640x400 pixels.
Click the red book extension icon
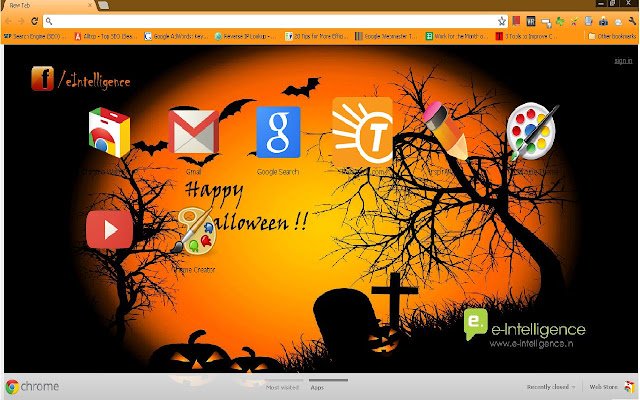[x=516, y=21]
